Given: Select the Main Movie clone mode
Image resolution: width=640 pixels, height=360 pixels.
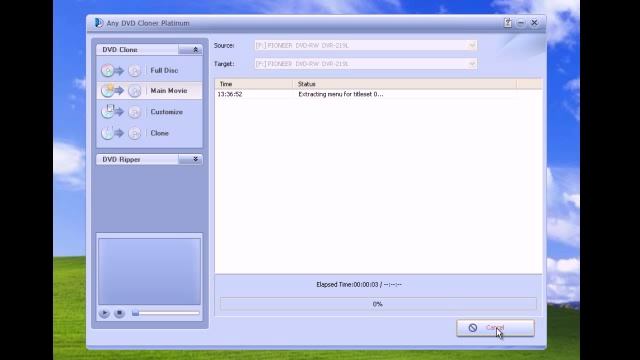Looking at the screenshot, I should pos(149,91).
